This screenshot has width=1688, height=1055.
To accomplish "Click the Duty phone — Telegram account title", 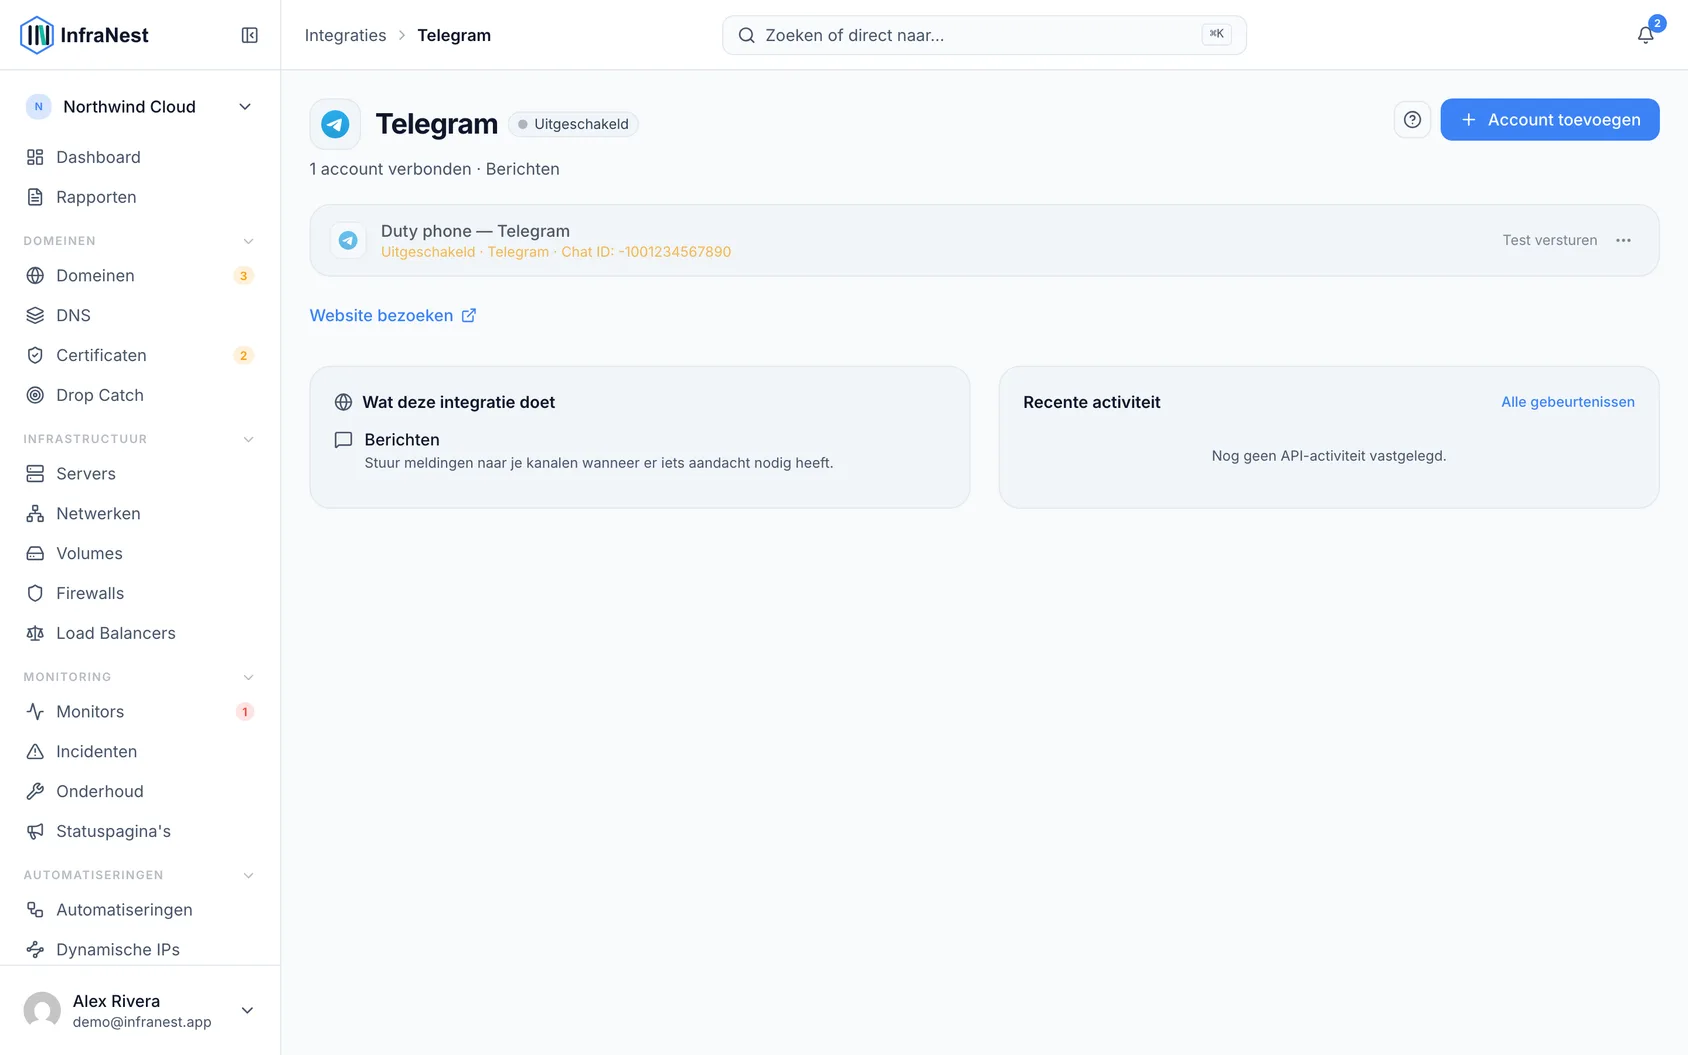I will (x=475, y=231).
